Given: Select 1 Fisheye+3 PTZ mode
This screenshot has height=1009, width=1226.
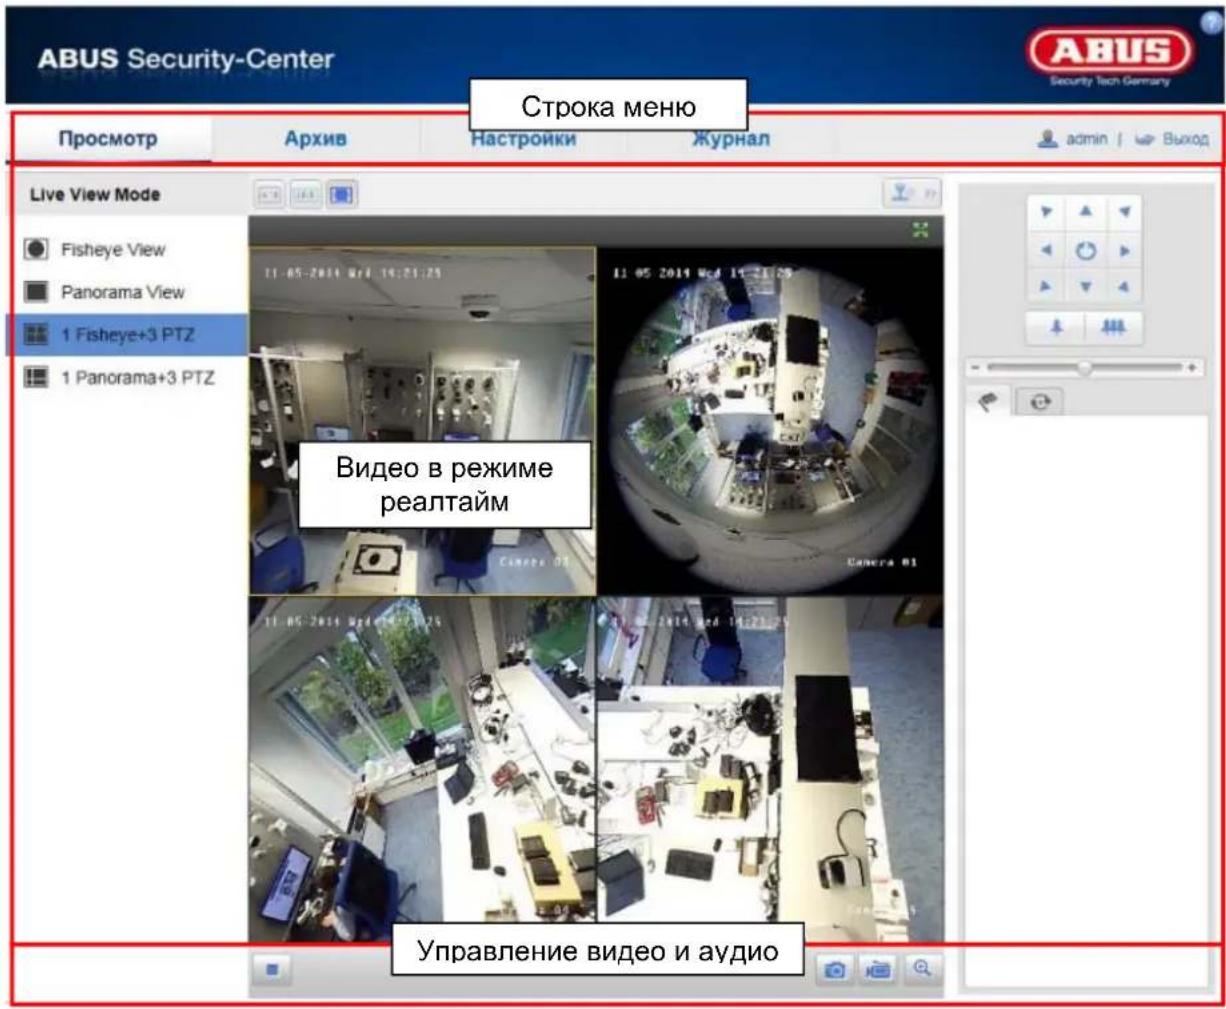Looking at the screenshot, I should tap(127, 335).
